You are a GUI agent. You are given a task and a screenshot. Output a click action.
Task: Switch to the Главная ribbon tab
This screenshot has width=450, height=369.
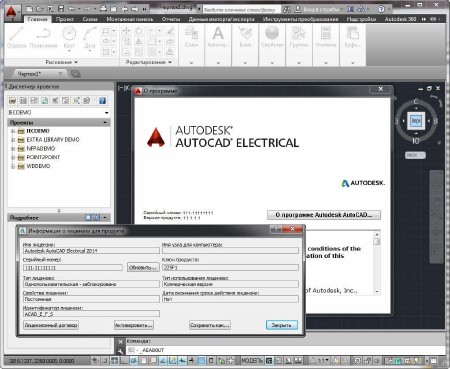click(38, 19)
